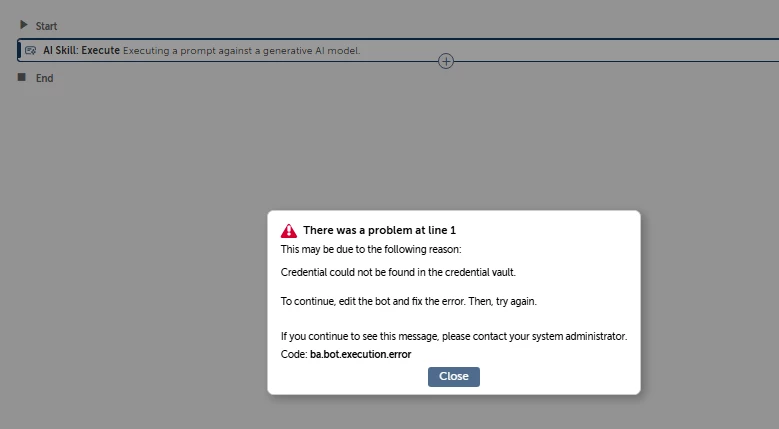Close the error dialog with Close button
This screenshot has height=429, width=779.
[x=454, y=376]
